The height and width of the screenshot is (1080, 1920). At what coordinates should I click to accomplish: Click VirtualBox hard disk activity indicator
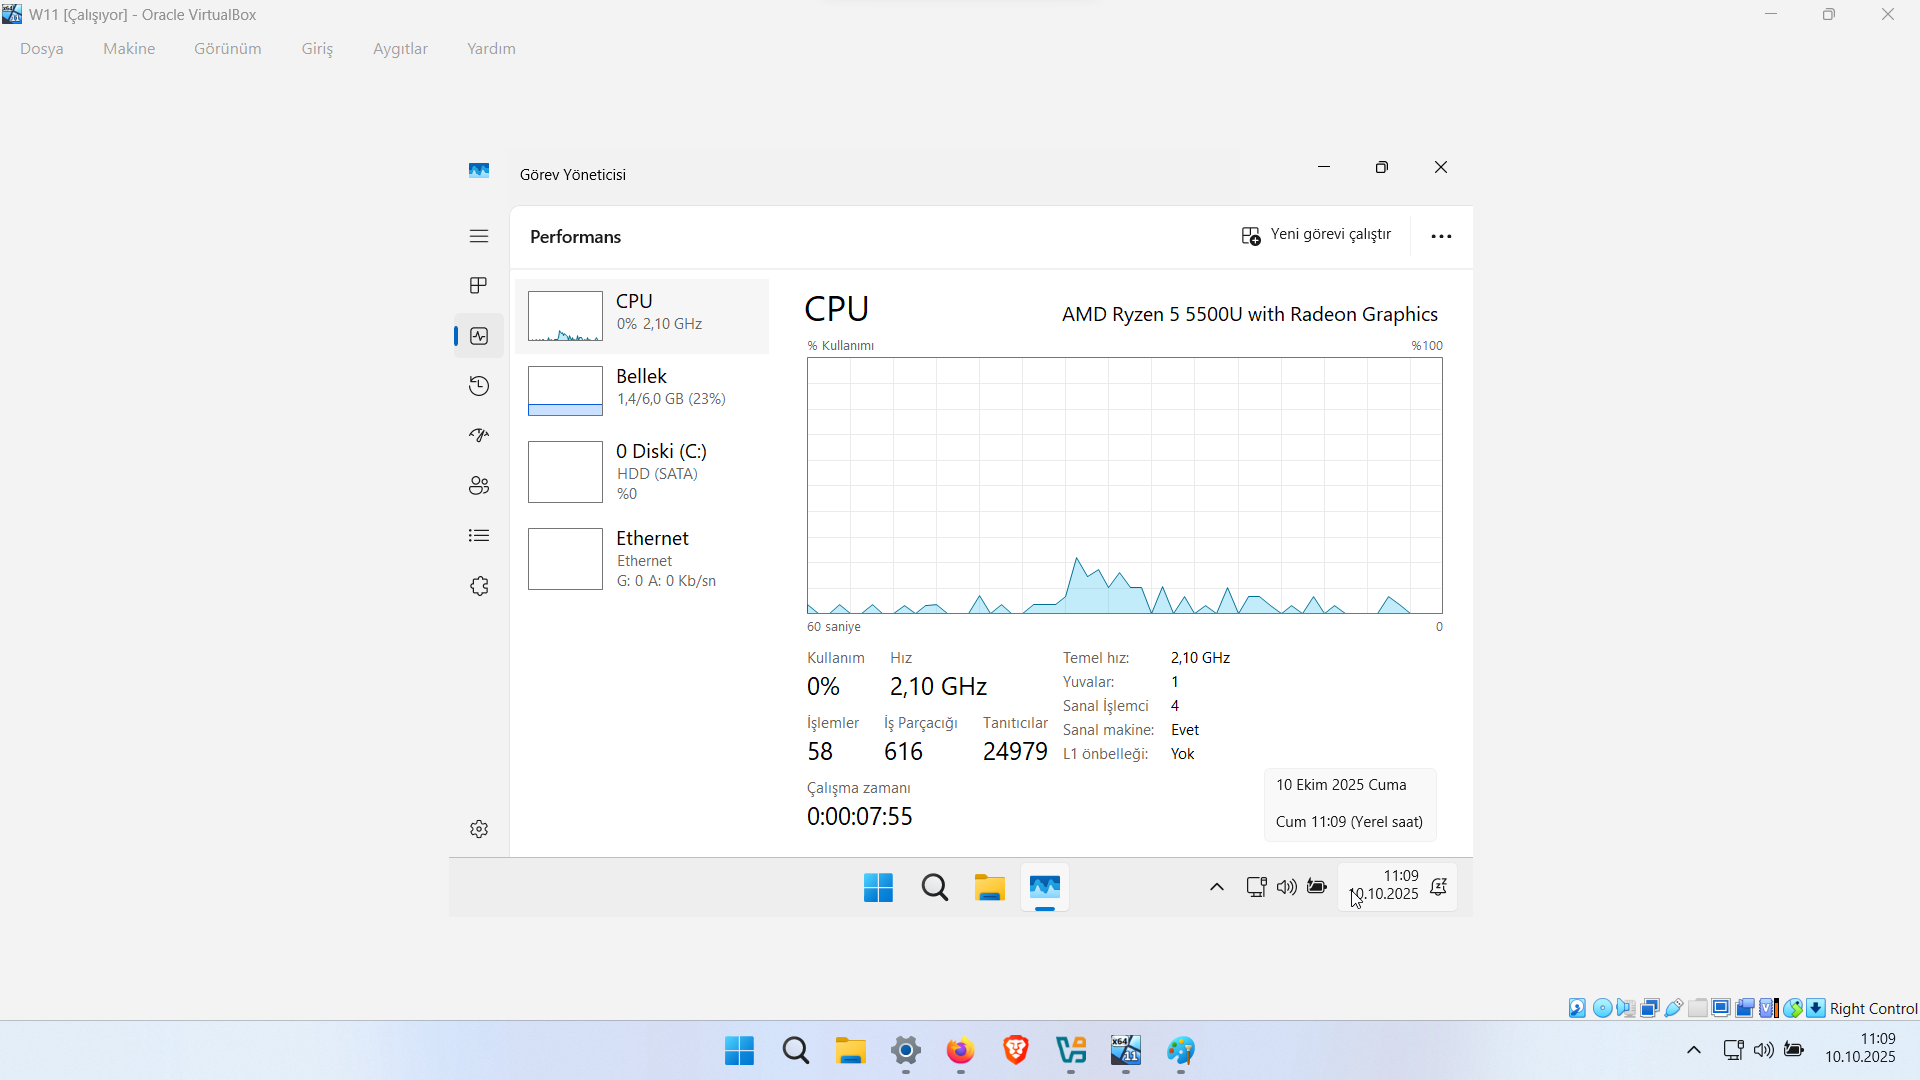tap(1577, 1008)
